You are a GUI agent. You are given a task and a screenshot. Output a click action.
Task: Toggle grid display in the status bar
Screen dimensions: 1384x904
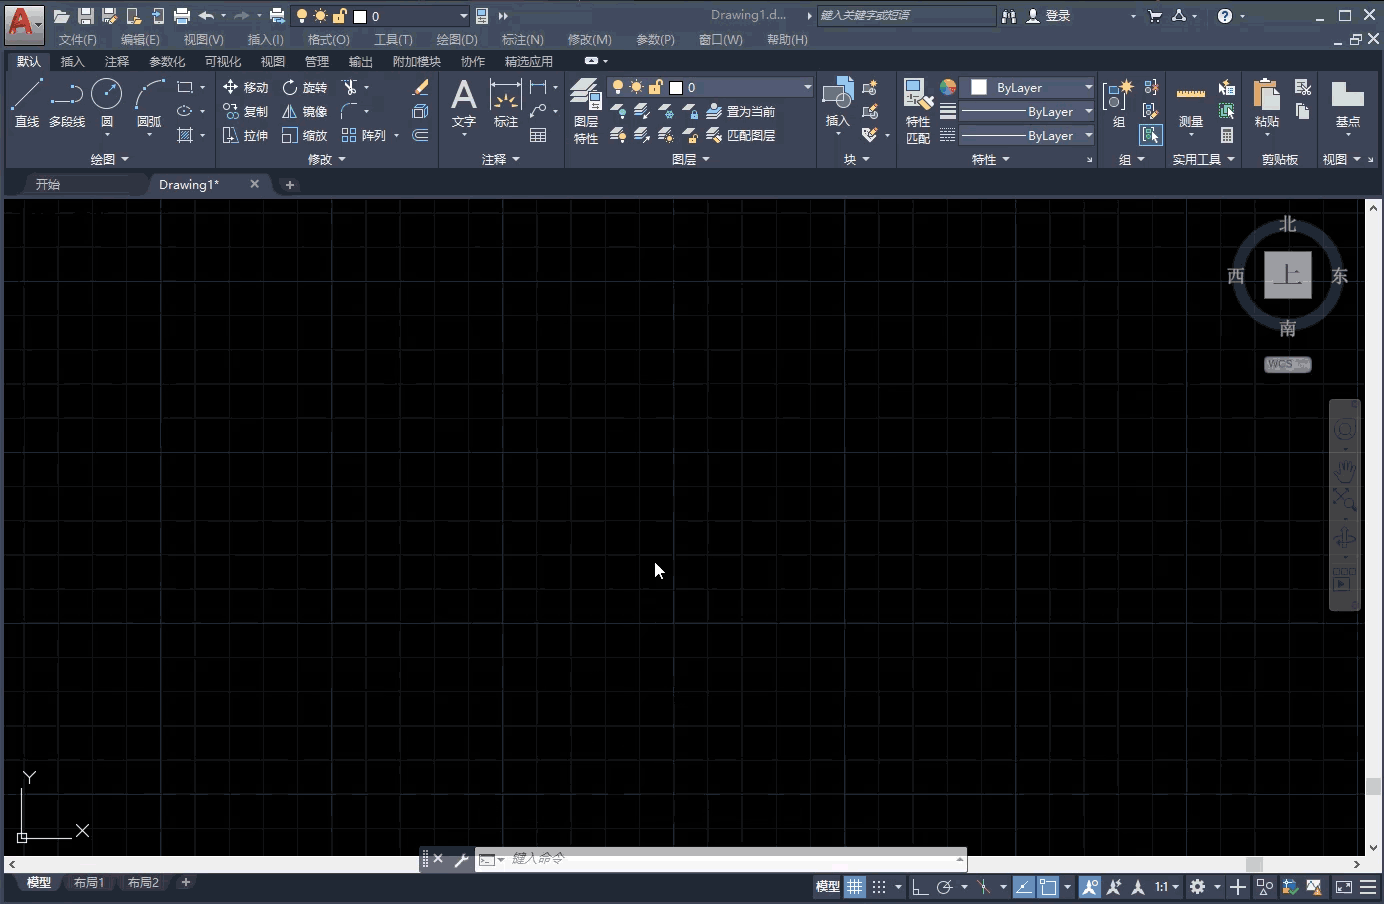pyautogui.click(x=855, y=887)
